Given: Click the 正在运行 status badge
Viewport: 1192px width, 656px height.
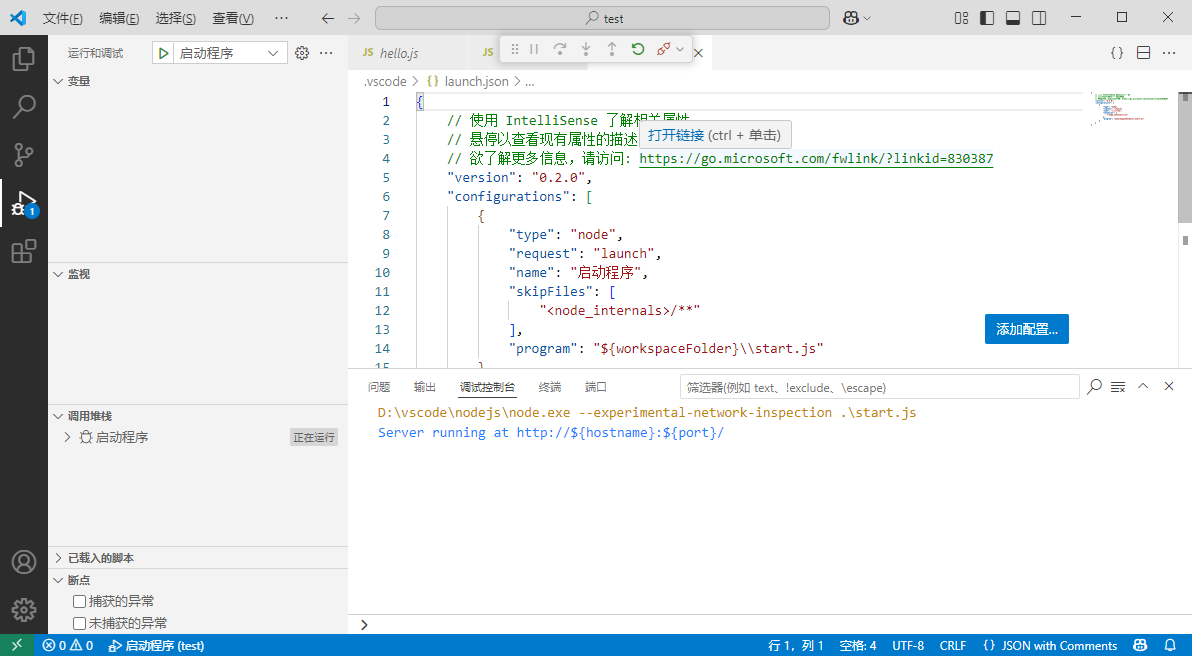Looking at the screenshot, I should (x=314, y=437).
